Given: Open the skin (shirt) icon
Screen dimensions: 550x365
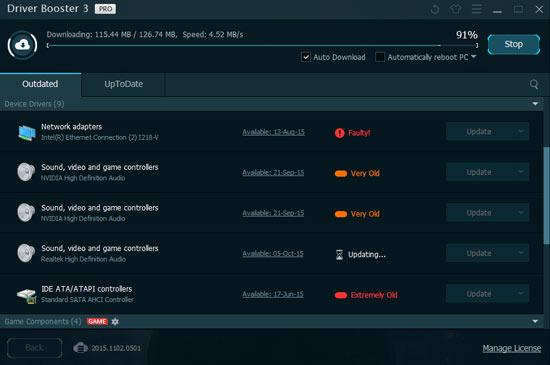Looking at the screenshot, I should click(x=455, y=9).
